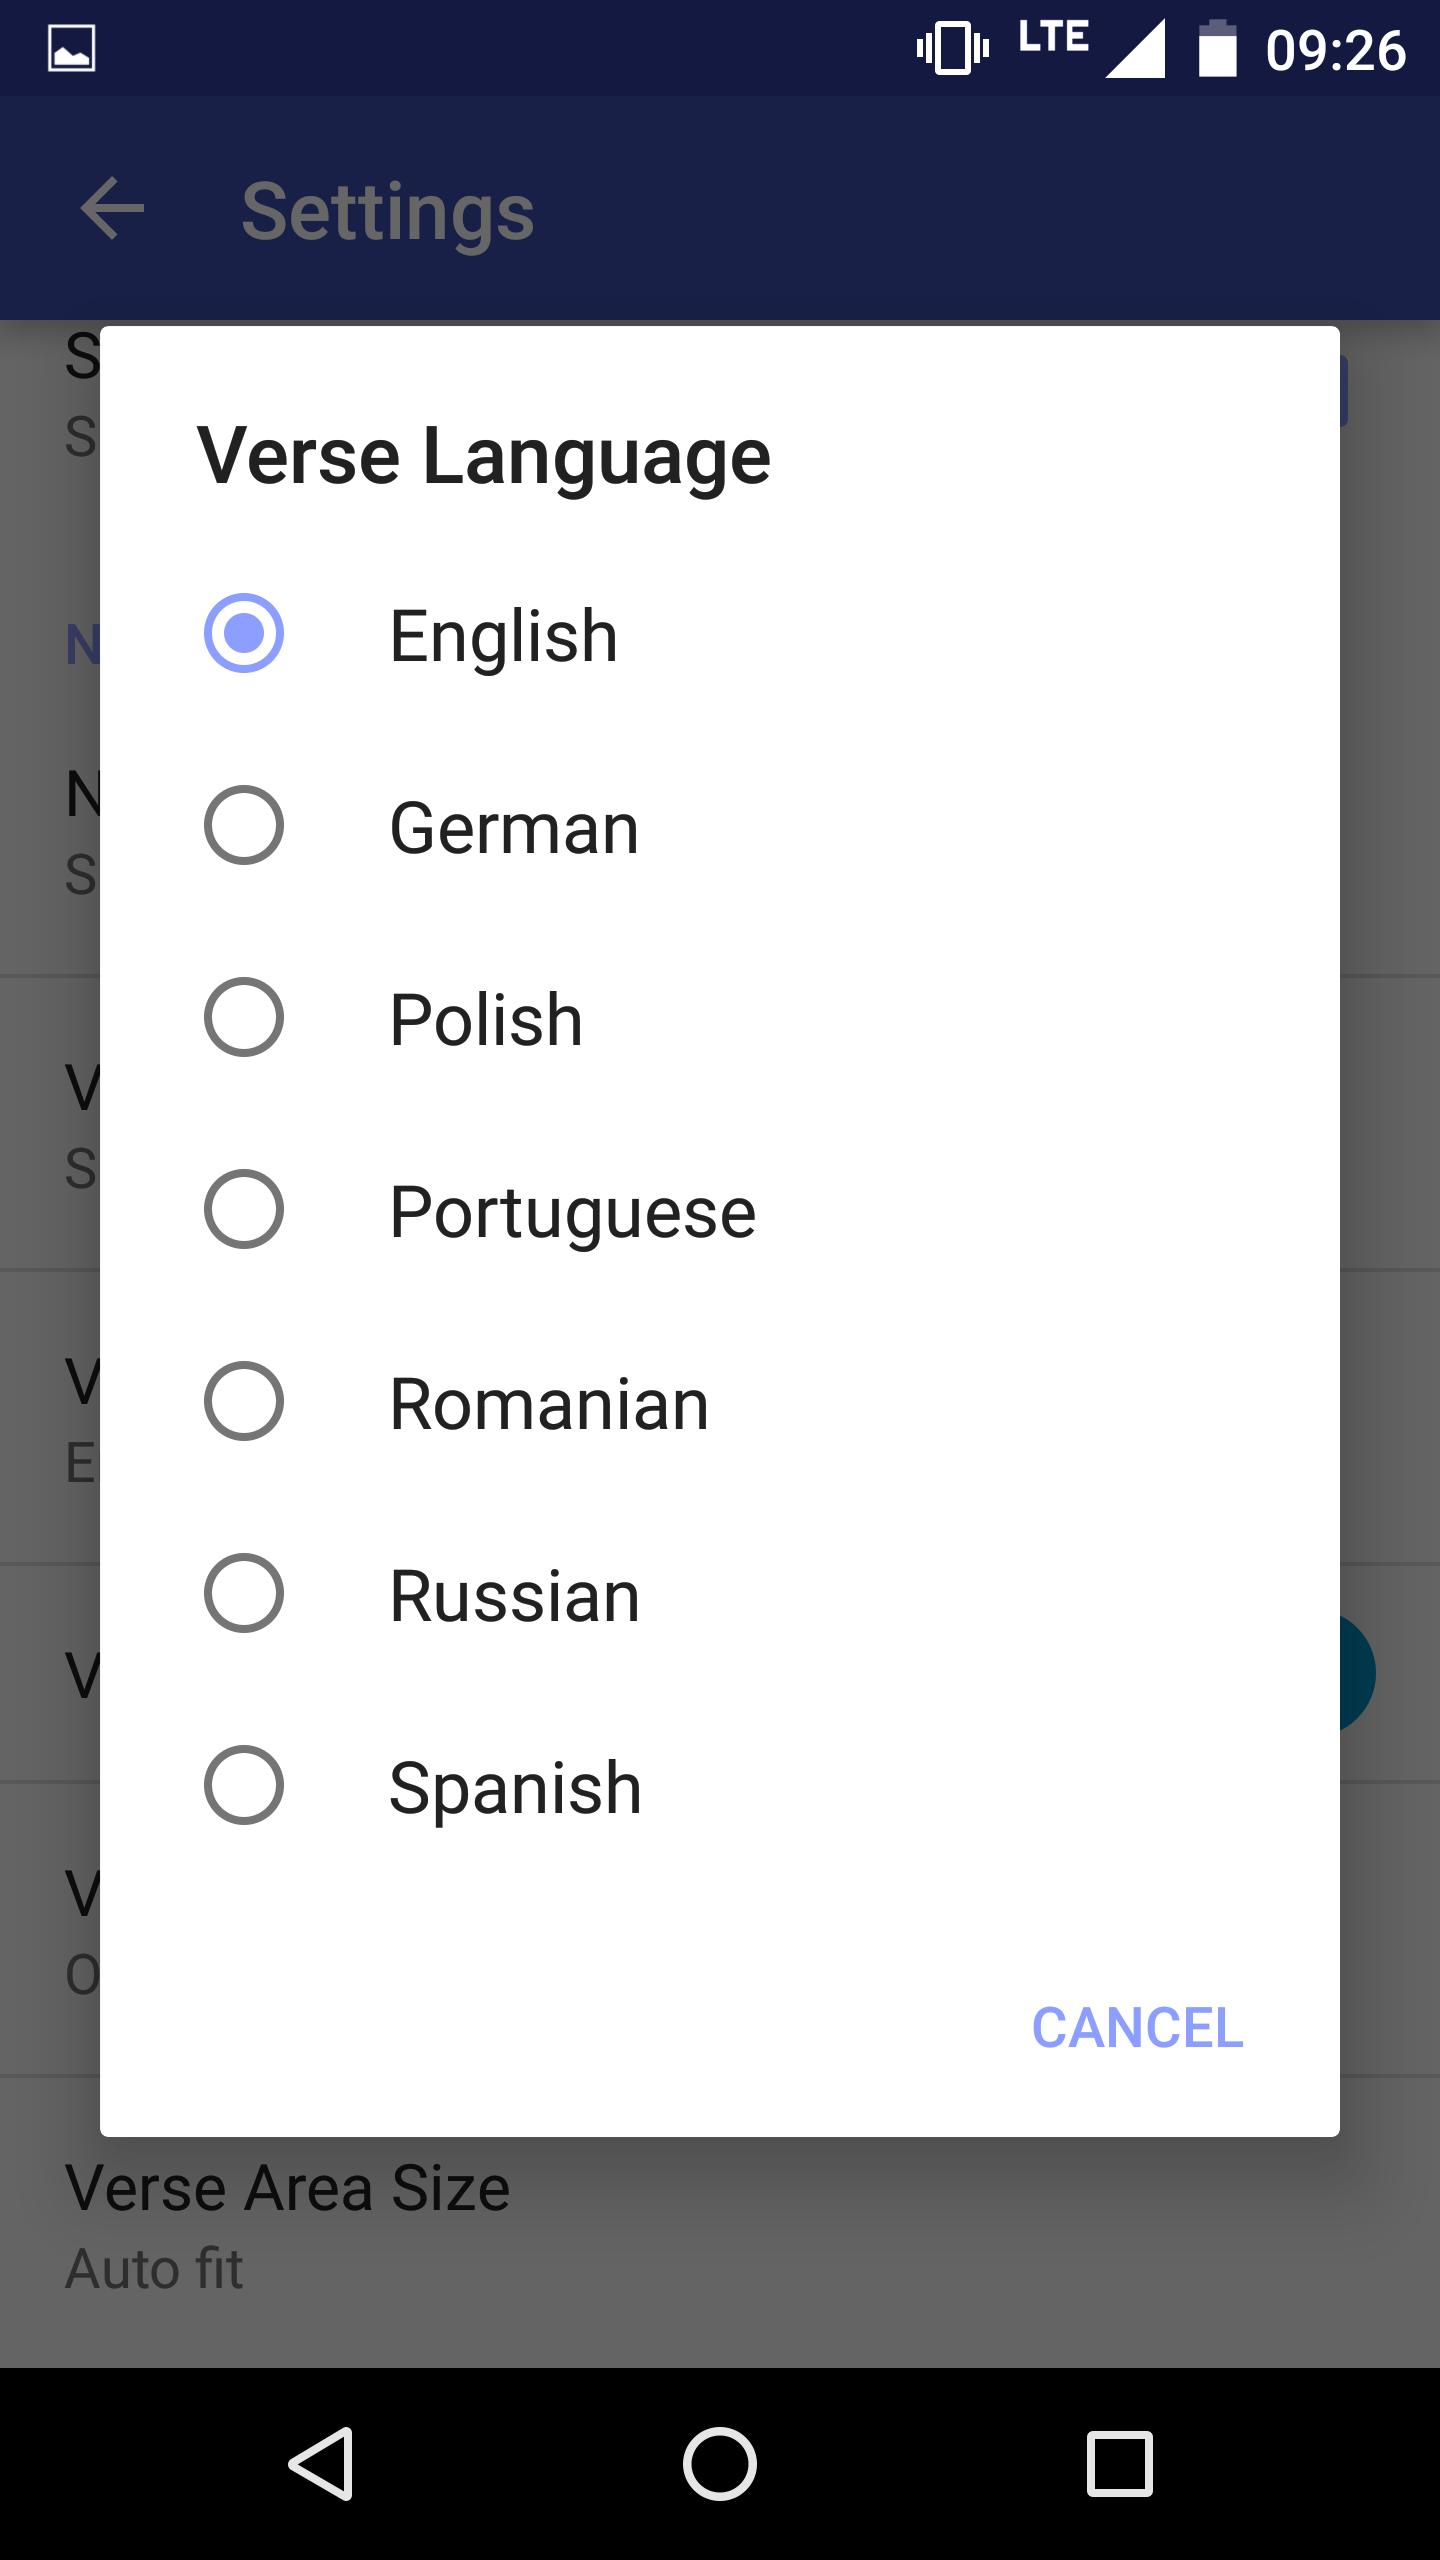Choose Spanish as verse language
This screenshot has width=1440, height=2560.
(720, 1785)
